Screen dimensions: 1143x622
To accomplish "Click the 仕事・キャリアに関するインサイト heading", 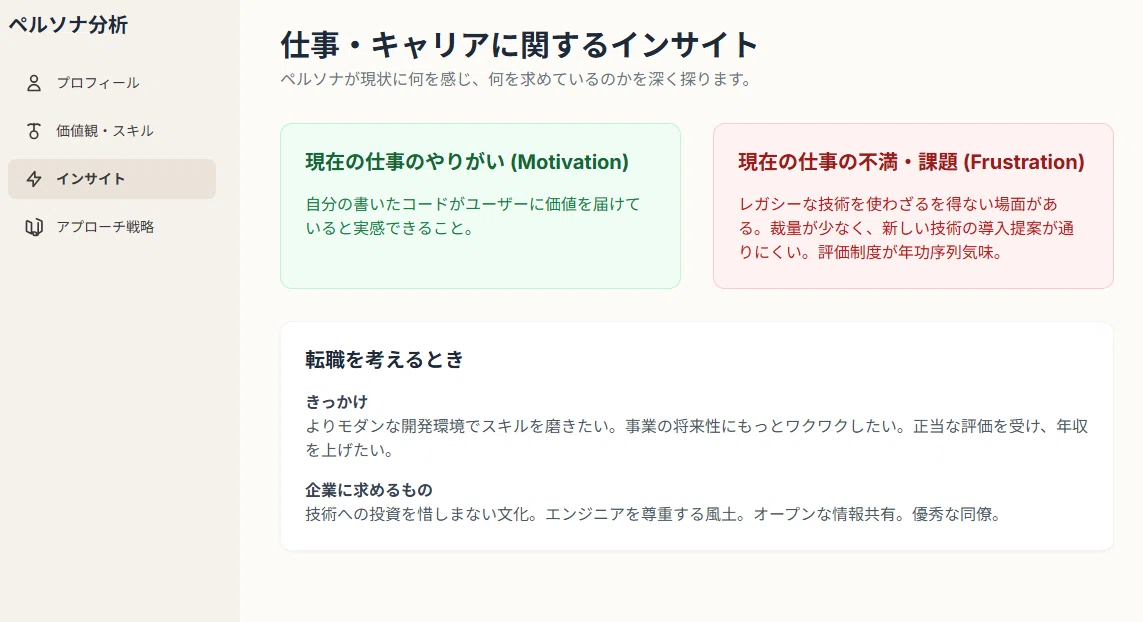I will tap(520, 44).
